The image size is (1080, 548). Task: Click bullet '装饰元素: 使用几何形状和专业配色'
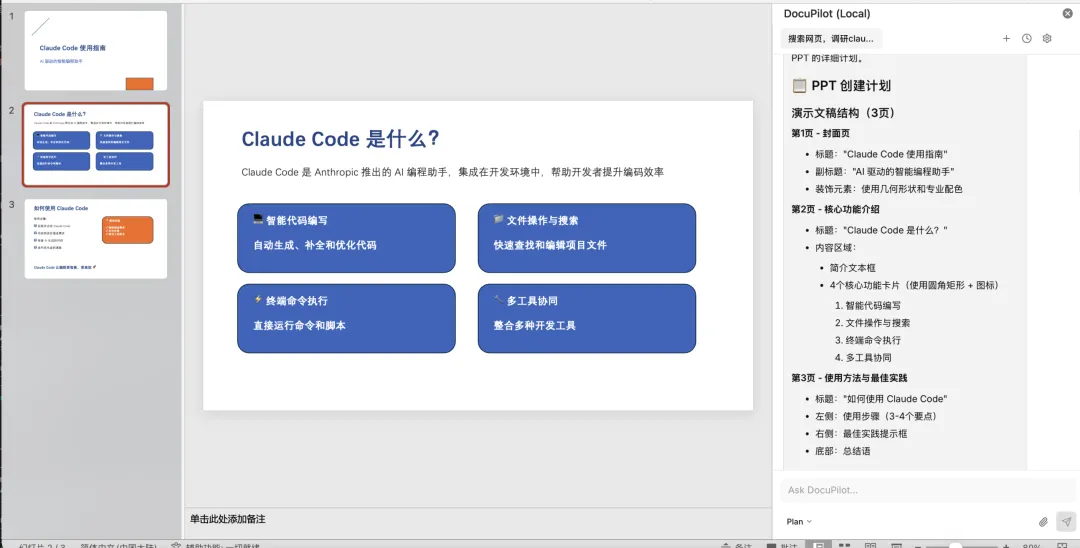889,189
